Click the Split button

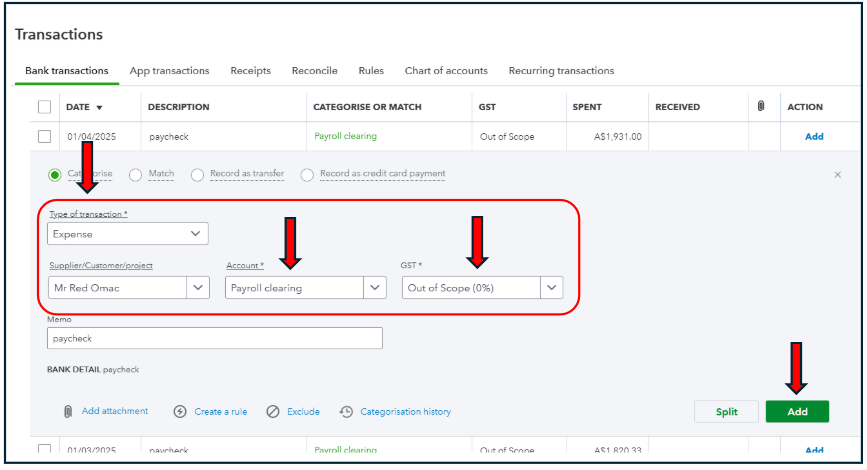click(727, 411)
